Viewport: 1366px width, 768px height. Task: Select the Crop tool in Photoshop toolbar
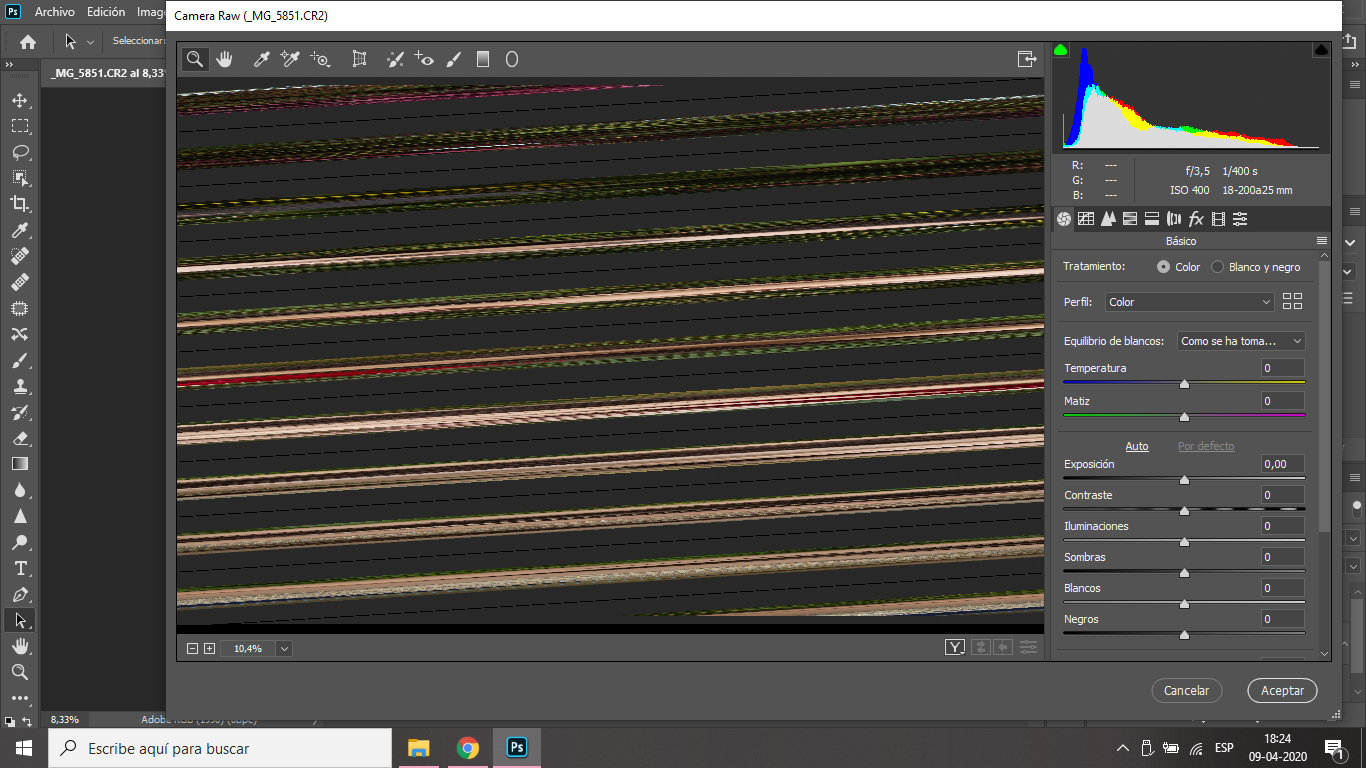tap(20, 204)
